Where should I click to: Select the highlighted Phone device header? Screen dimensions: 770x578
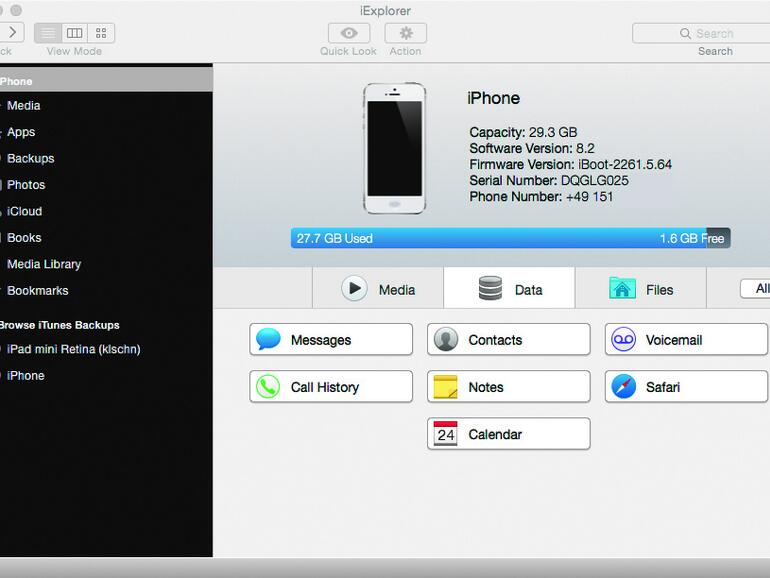click(106, 81)
